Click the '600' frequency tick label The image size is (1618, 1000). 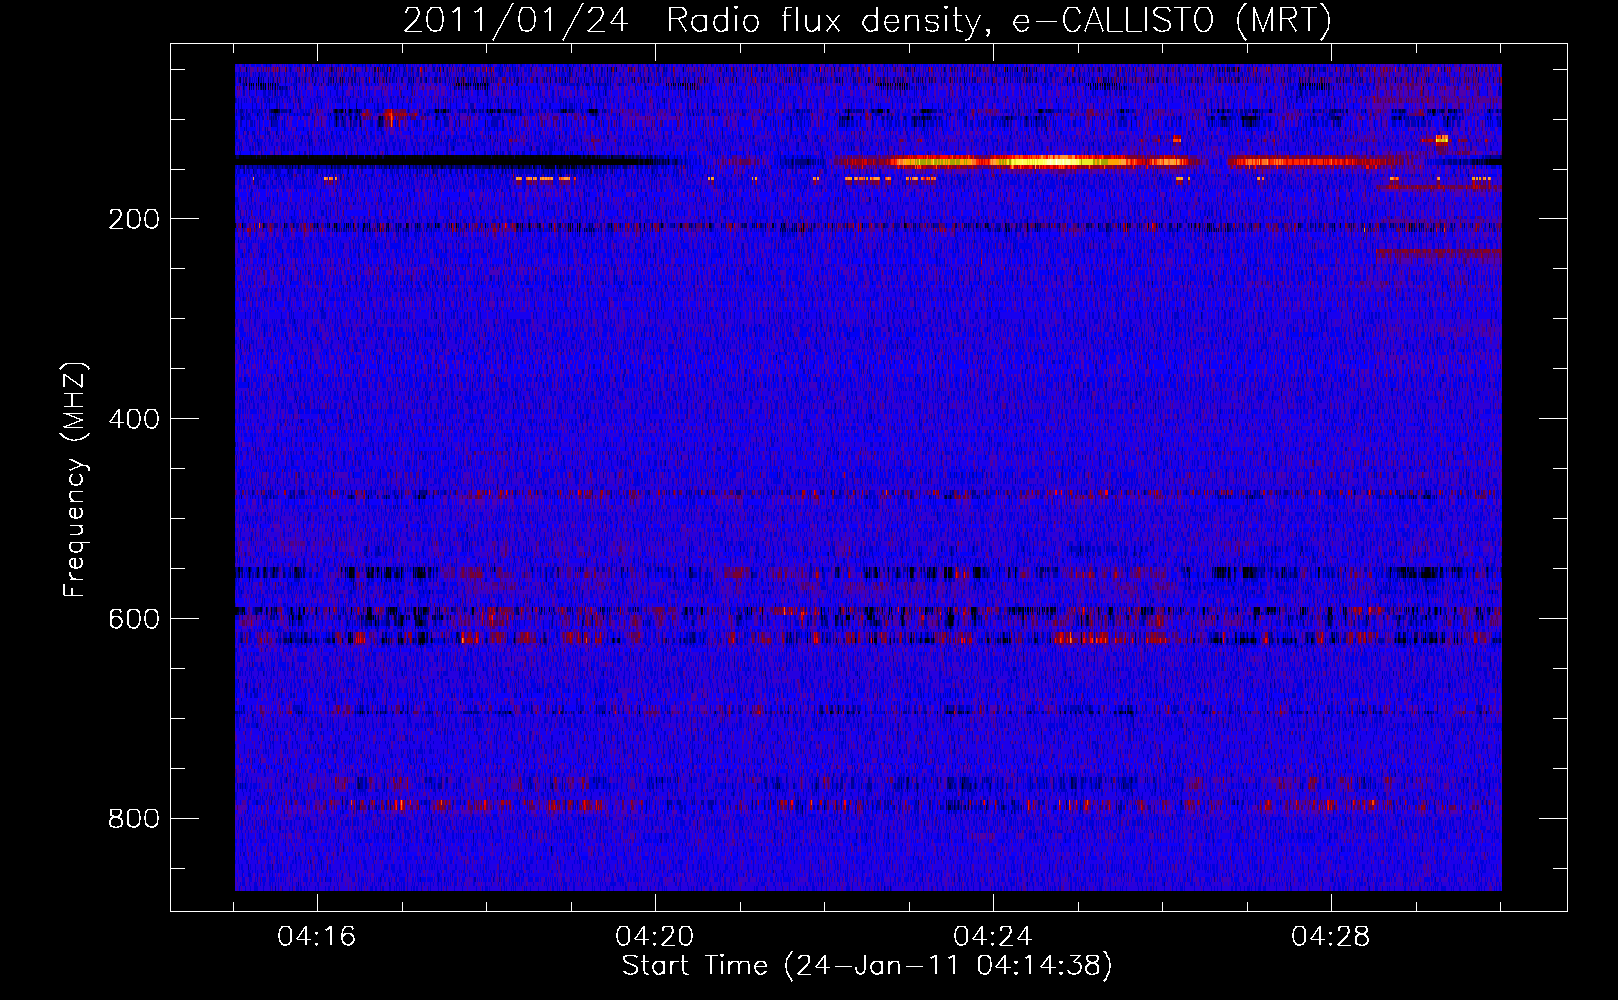tap(134, 619)
